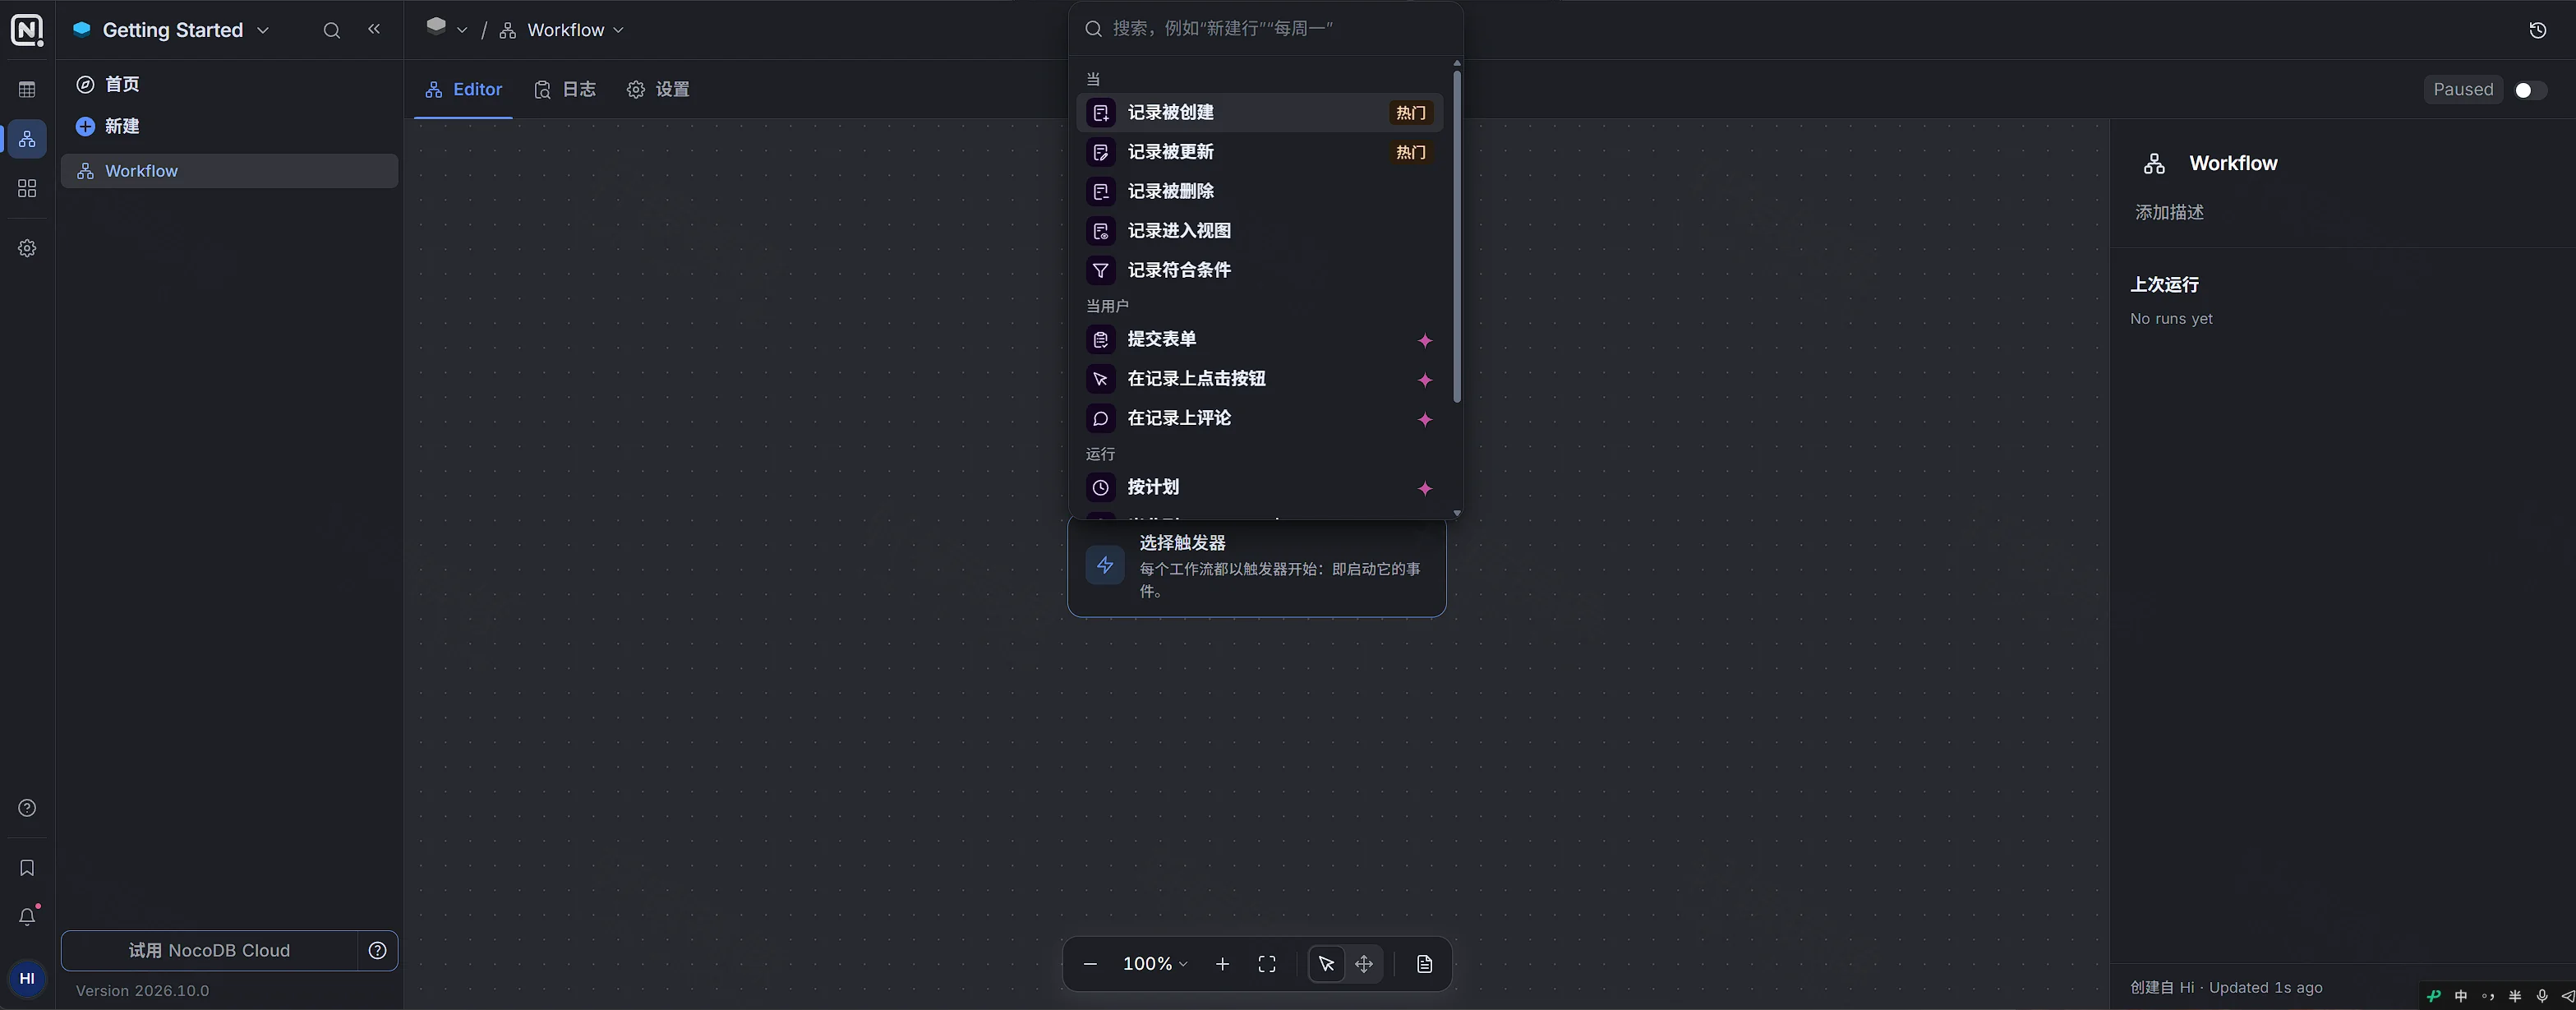Screen dimensions: 2576x1010
Task: Click the trigger search input field
Action: pyautogui.click(x=1266, y=28)
